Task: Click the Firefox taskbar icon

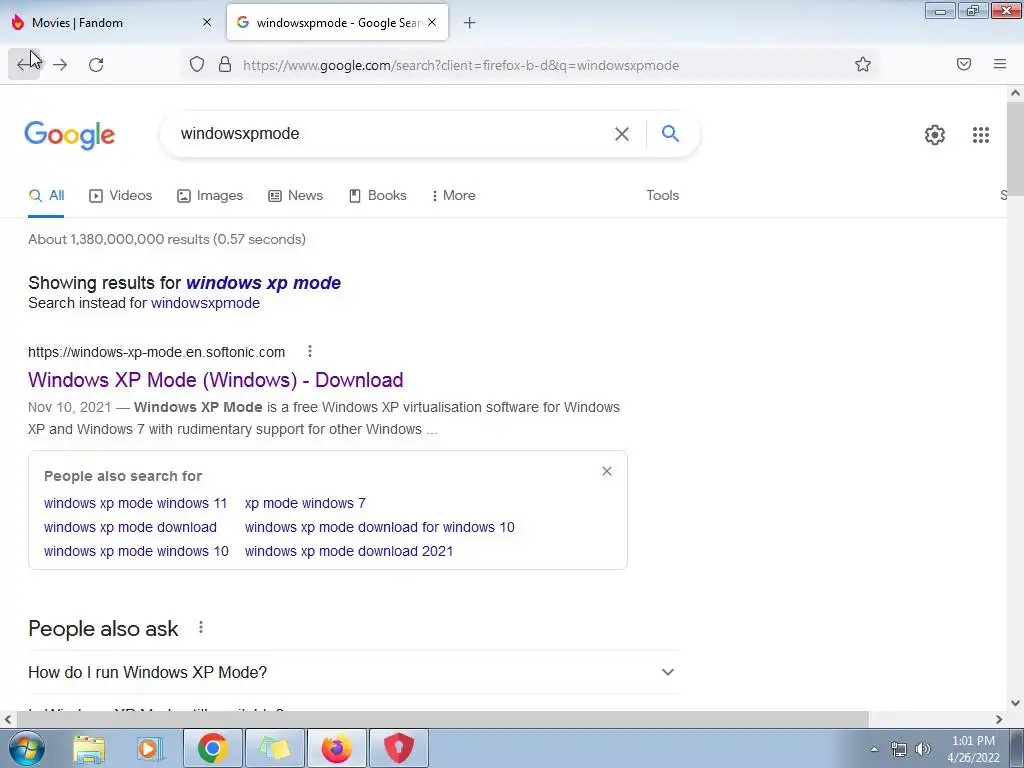Action: 336,748
